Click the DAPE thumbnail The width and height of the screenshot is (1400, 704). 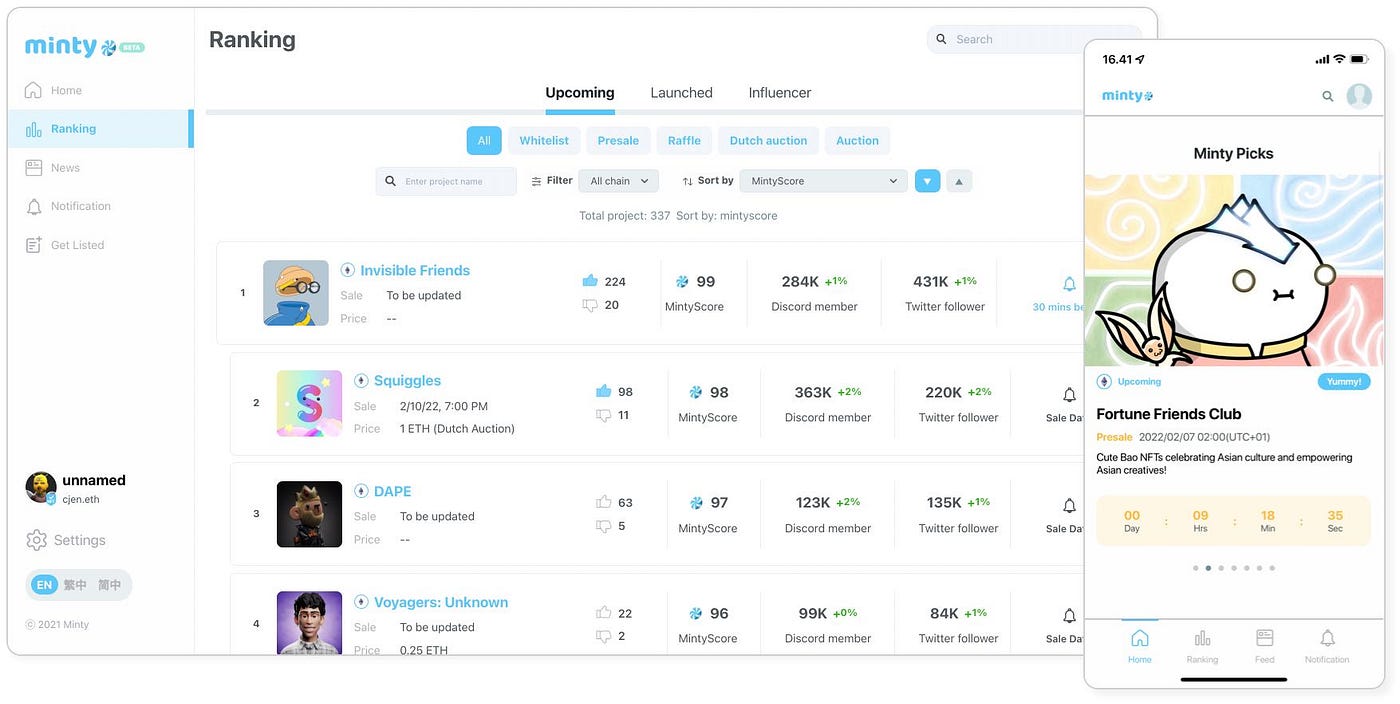309,514
